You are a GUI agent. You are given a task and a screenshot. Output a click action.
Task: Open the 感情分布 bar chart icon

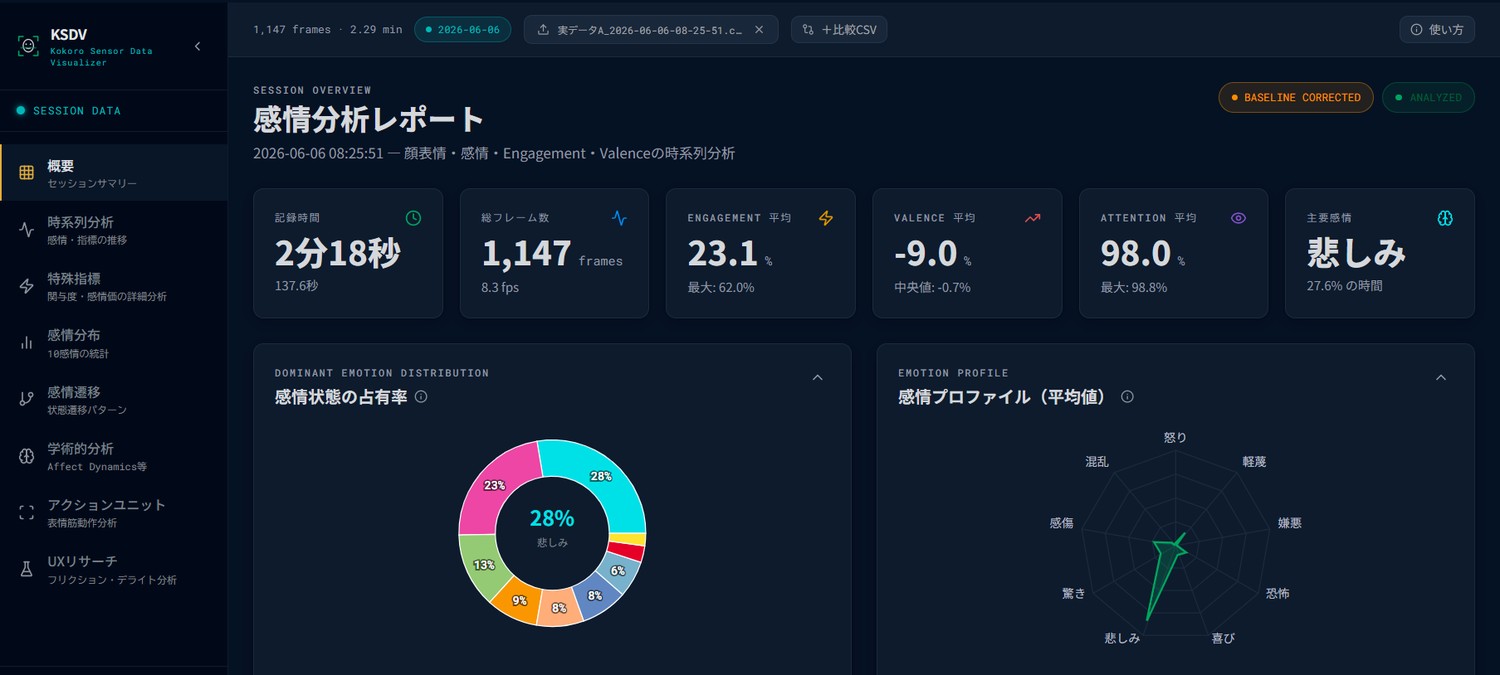click(x=27, y=343)
